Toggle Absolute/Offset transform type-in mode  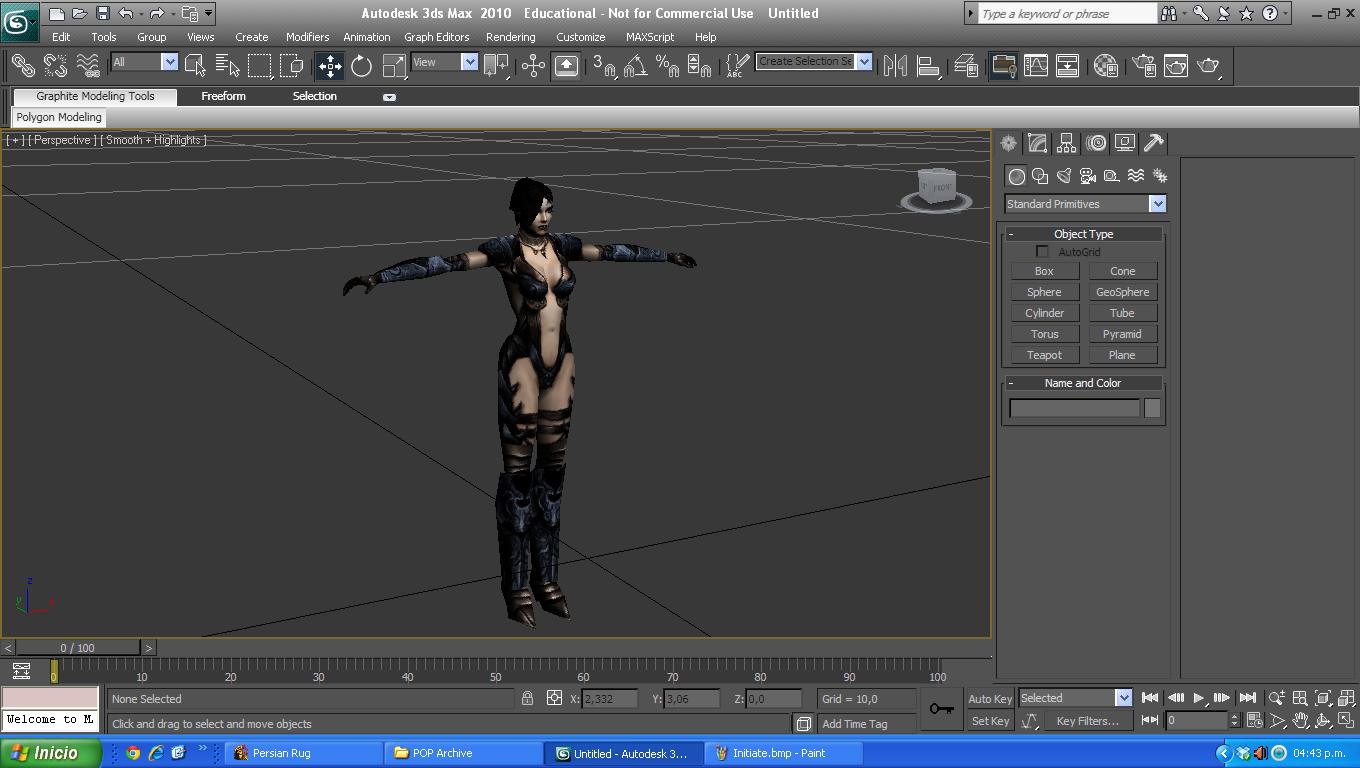point(554,699)
